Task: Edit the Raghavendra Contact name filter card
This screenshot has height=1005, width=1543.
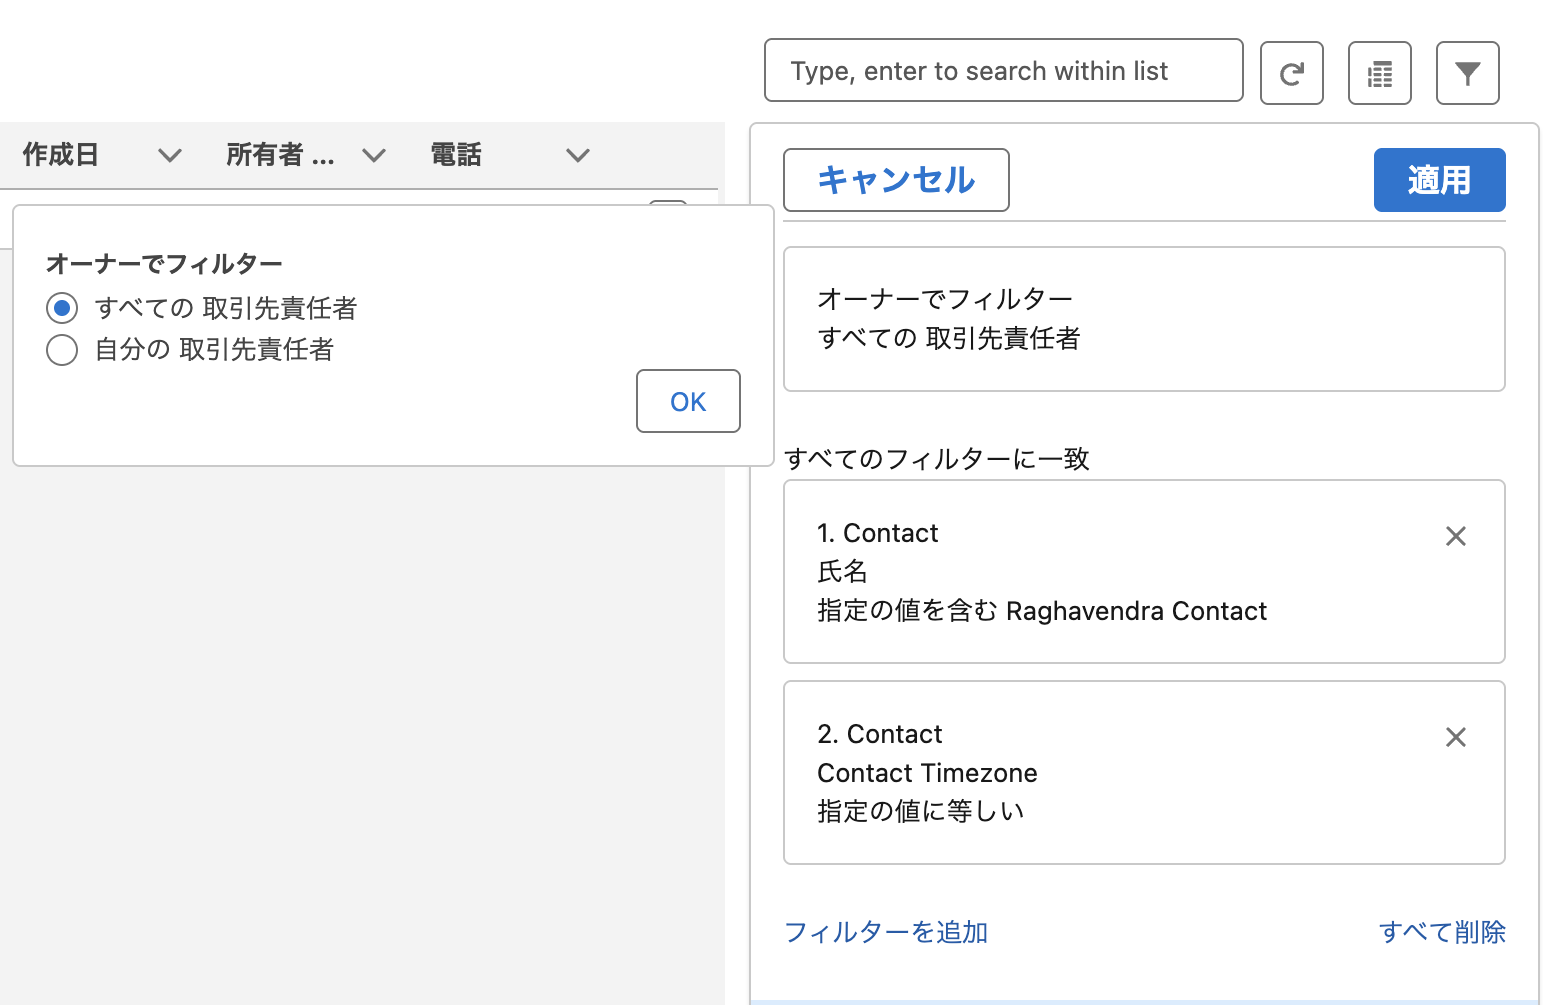Action: click(x=1100, y=572)
